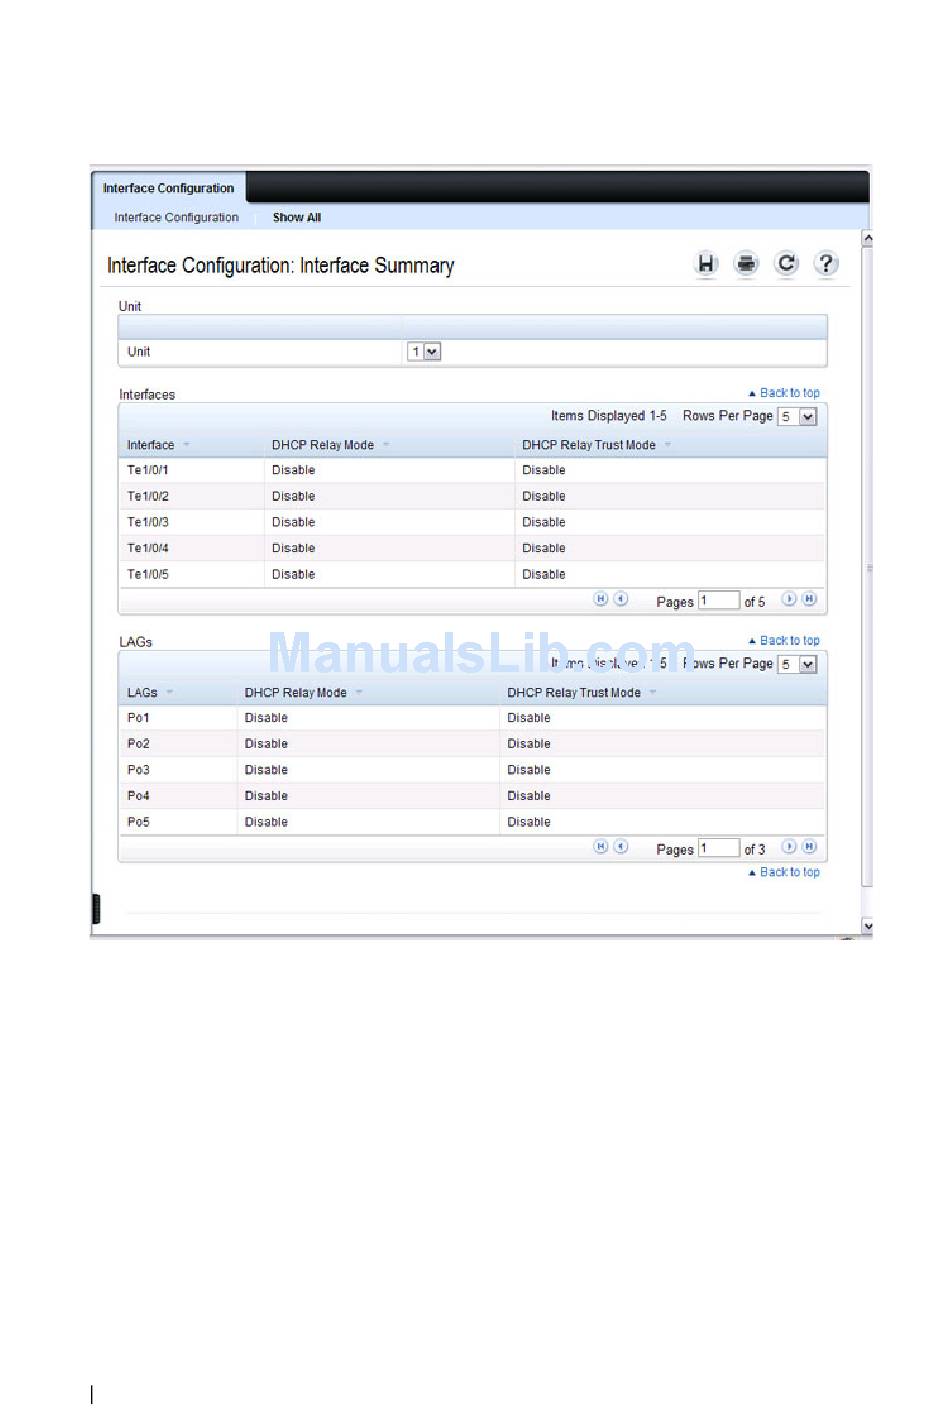The width and height of the screenshot is (950, 1414).
Task: Open the Unit dropdown
Action: tap(424, 352)
